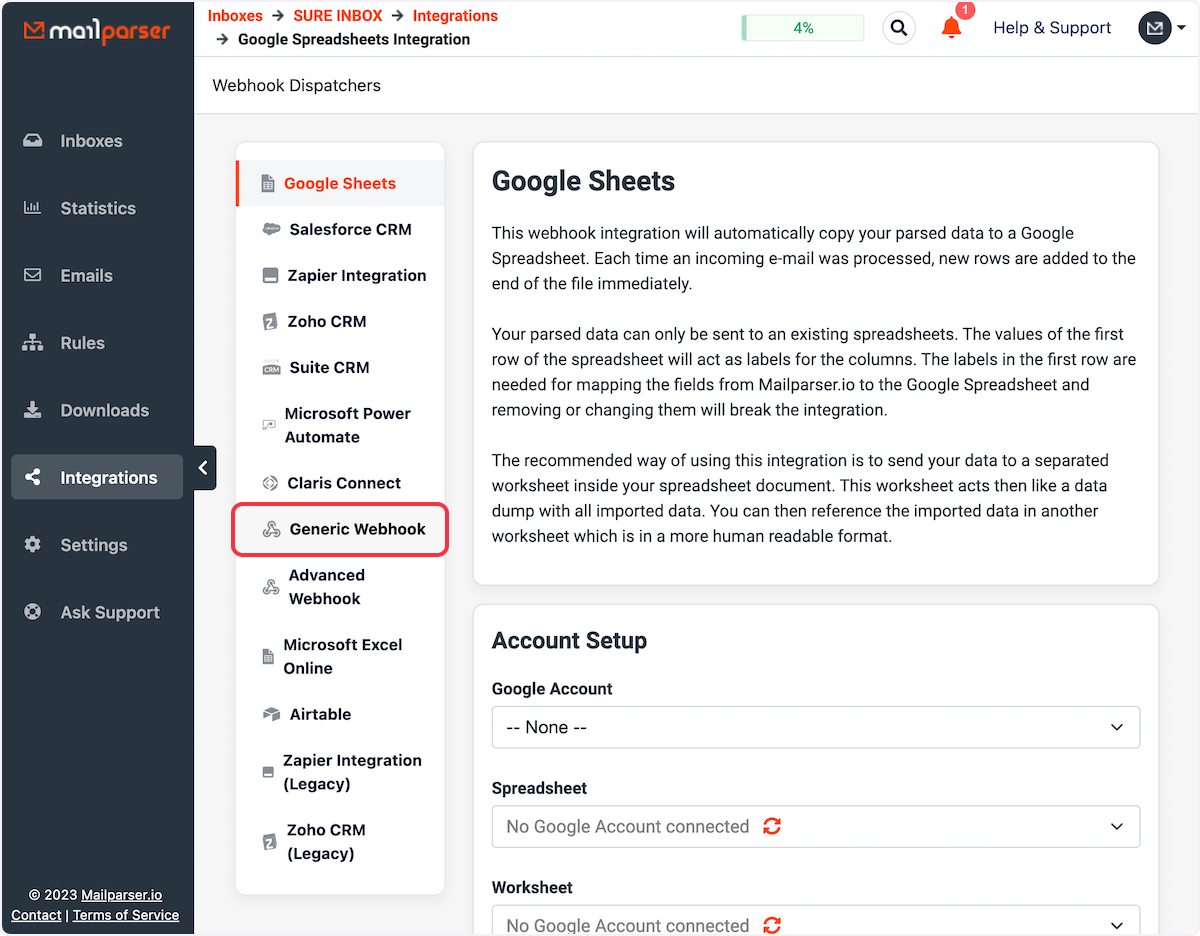Select Downloads in the sidebar
Viewport: 1200px width, 936px height.
[x=97, y=410]
